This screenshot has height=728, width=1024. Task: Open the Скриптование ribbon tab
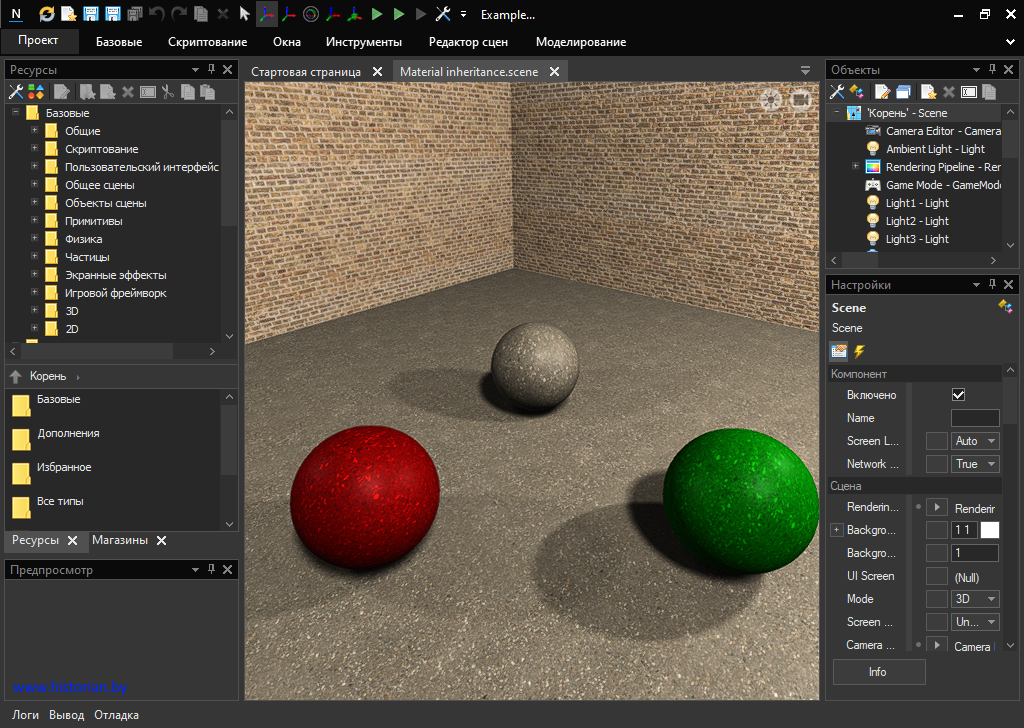click(207, 42)
